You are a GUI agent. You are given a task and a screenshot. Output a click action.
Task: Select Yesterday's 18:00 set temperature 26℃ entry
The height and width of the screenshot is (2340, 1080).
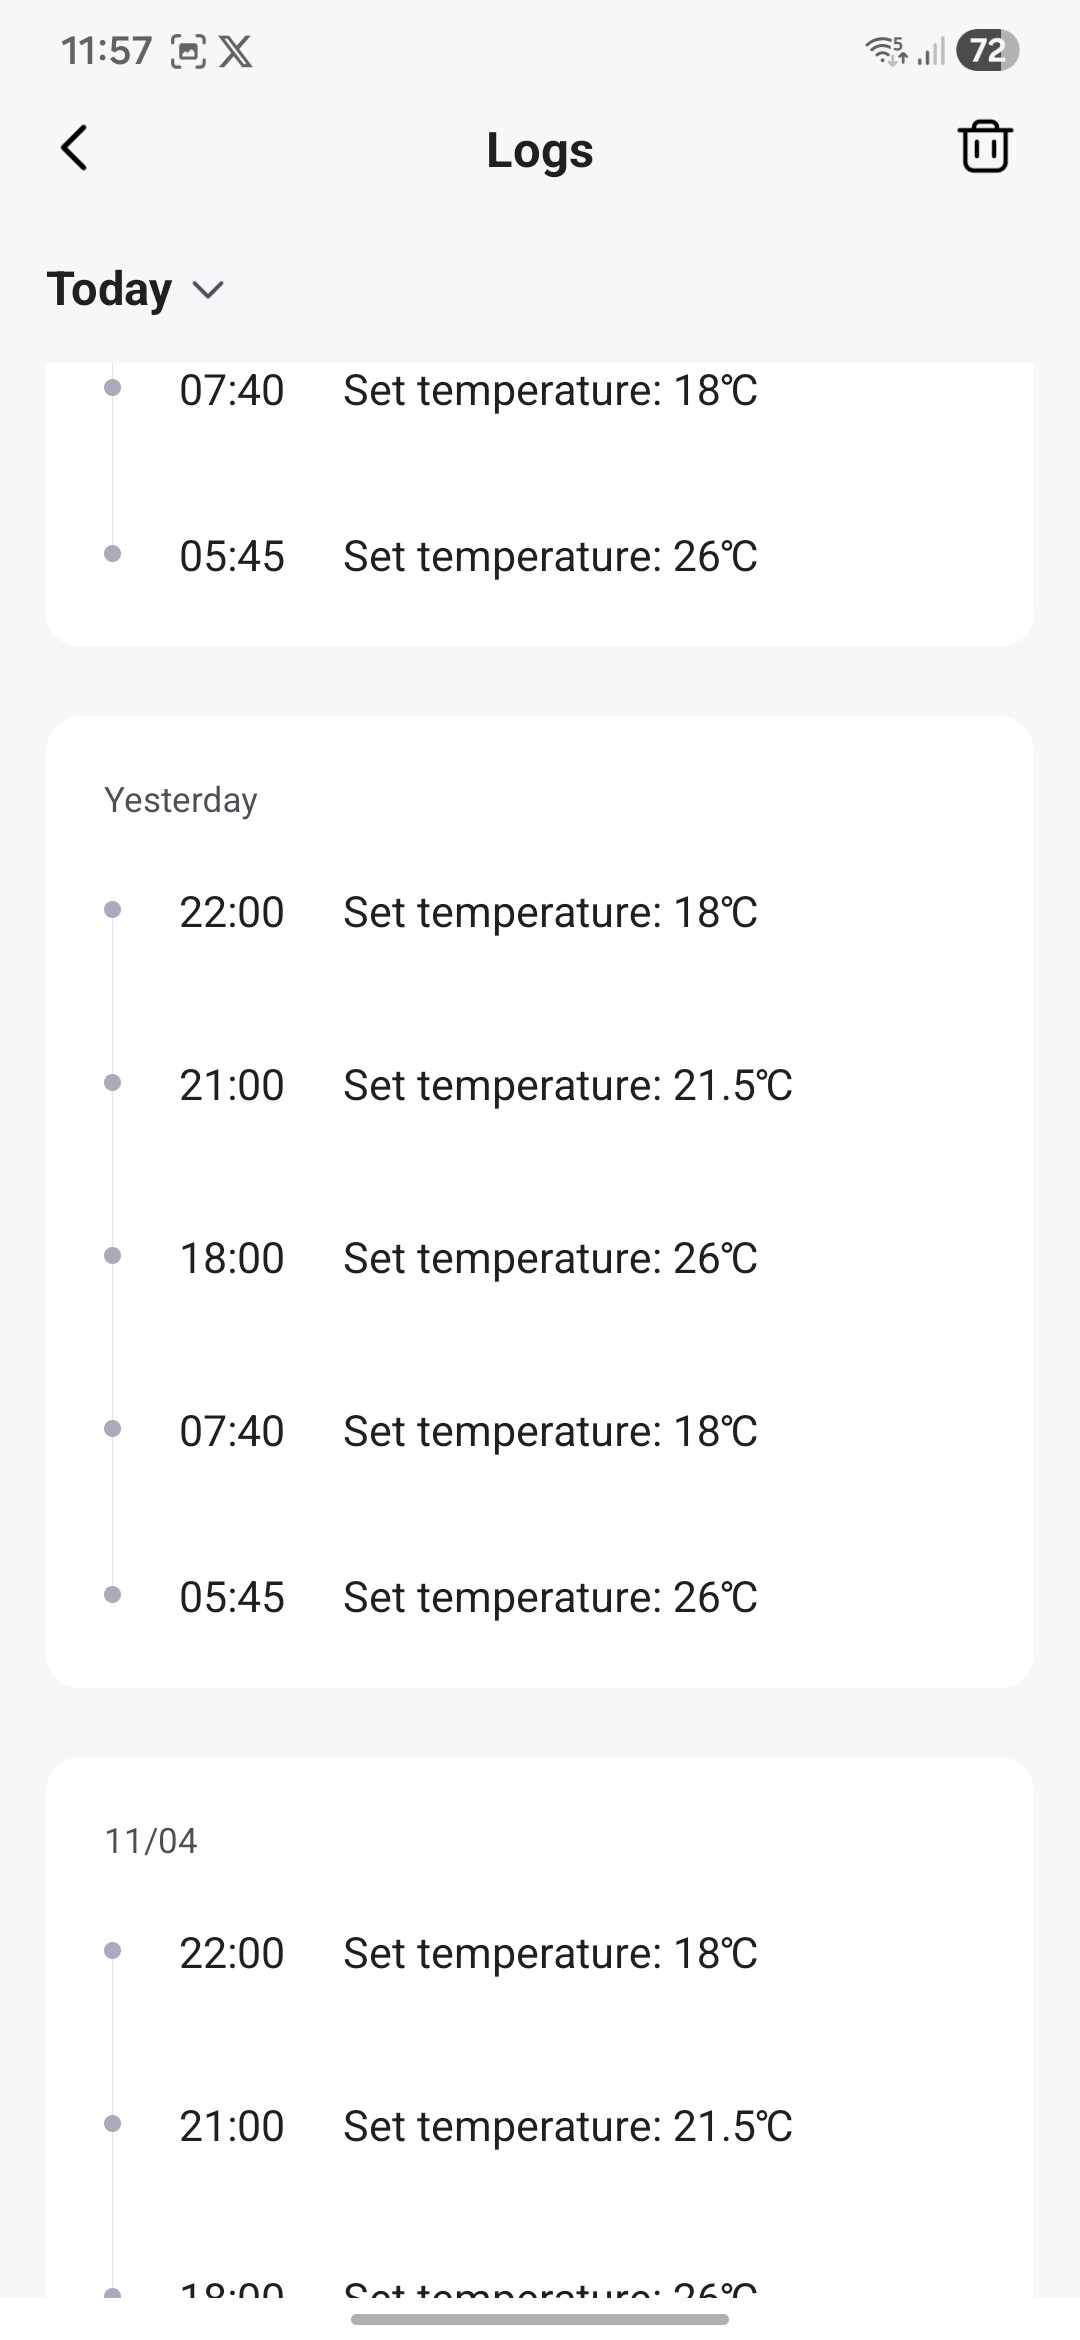pos(468,1258)
